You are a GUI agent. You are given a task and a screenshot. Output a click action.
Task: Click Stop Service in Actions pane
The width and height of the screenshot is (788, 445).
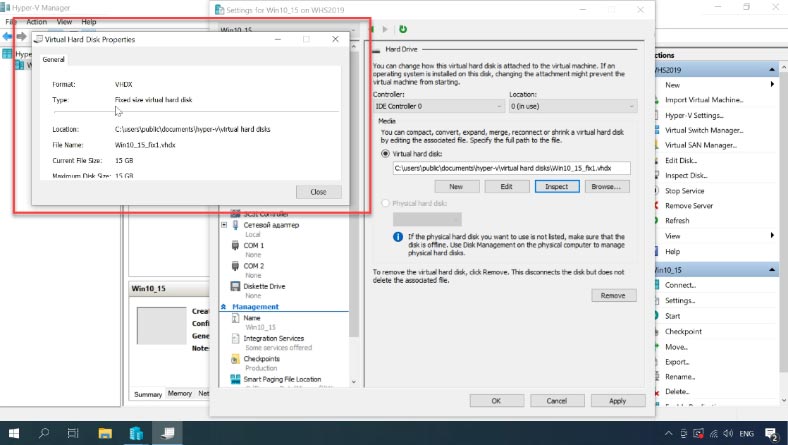click(684, 191)
